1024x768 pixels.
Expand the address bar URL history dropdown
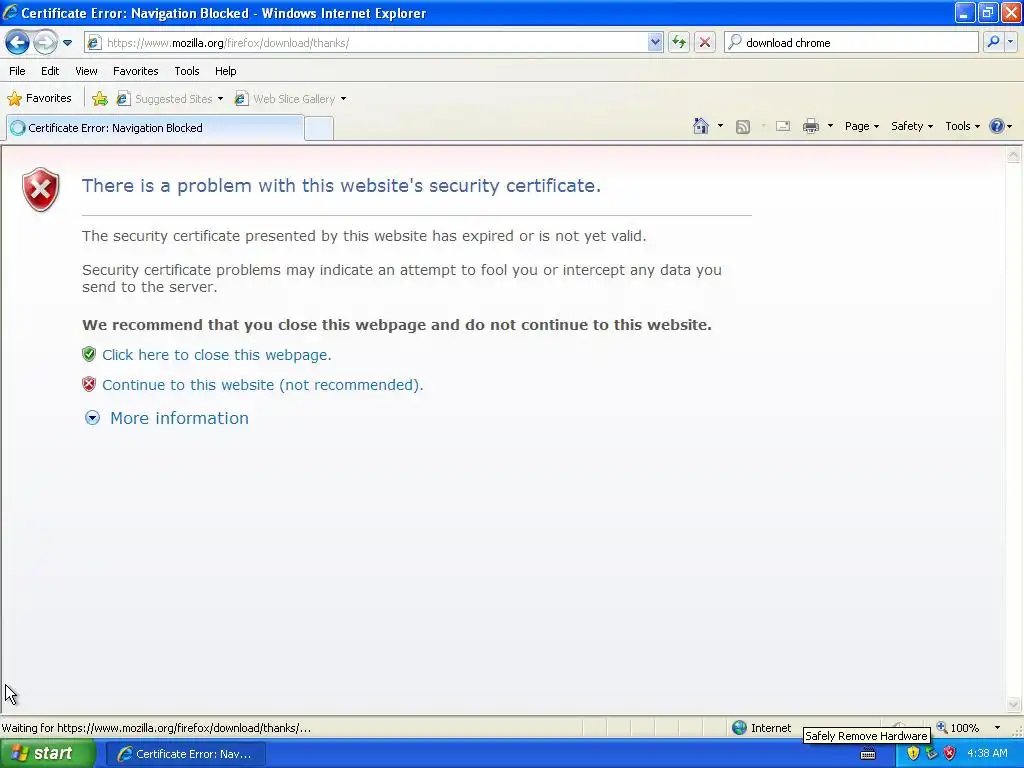[x=655, y=43]
